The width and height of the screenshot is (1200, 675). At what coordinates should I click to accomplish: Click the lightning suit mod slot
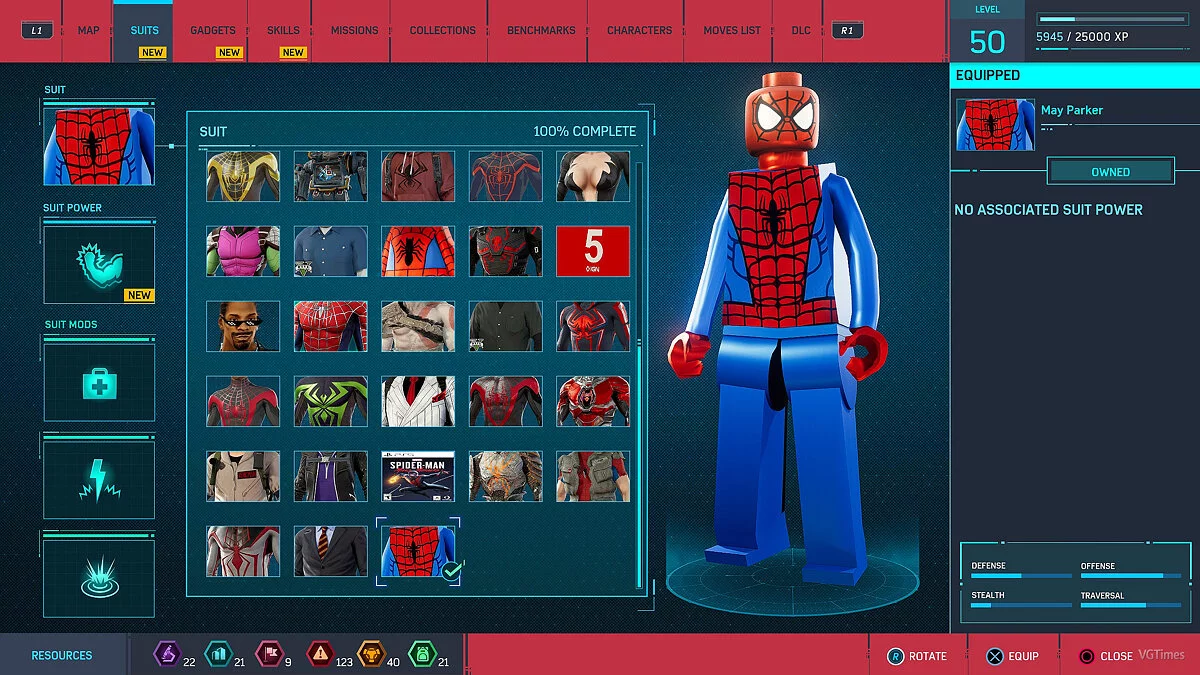[98, 479]
